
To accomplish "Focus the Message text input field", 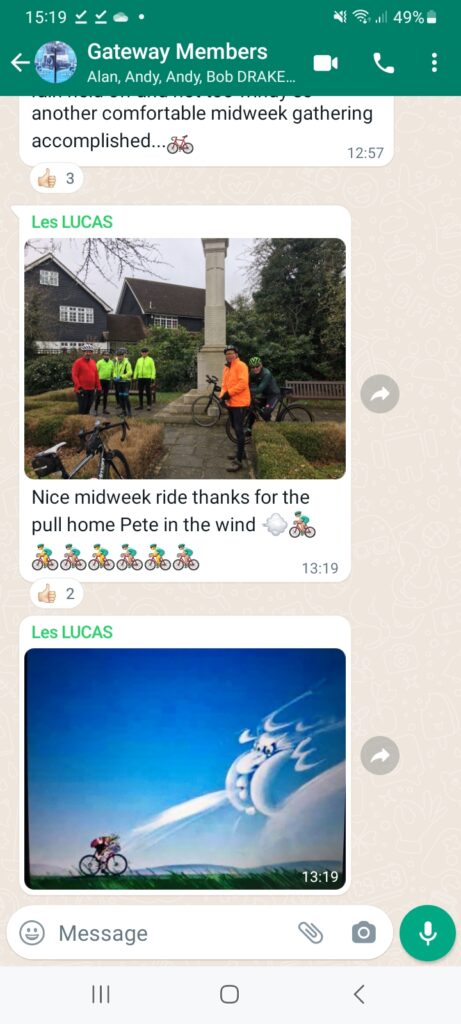I will click(x=173, y=933).
